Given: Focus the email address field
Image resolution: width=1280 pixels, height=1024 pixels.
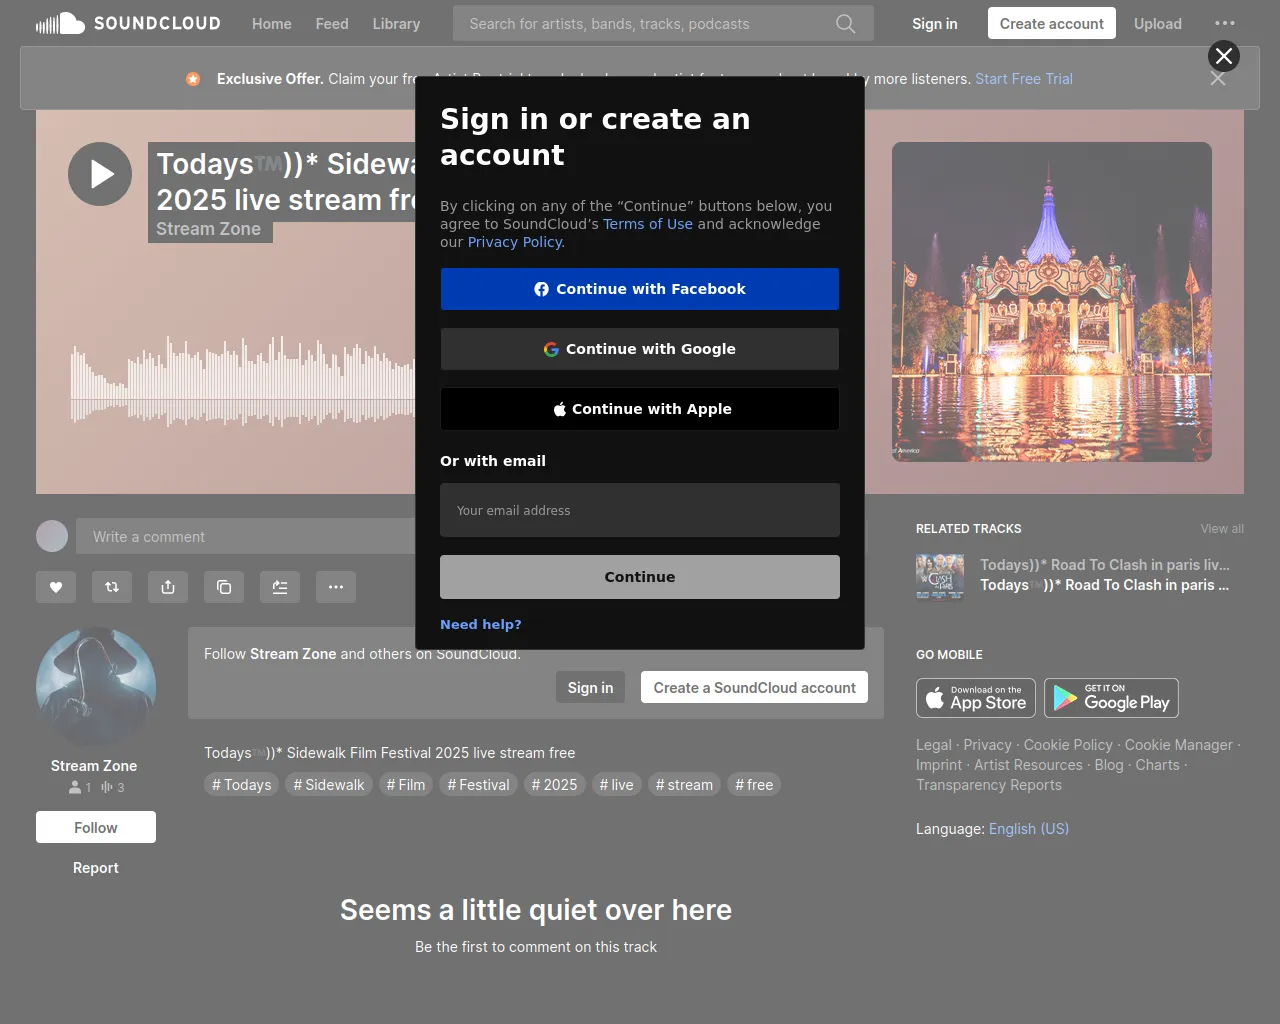Looking at the screenshot, I should coord(640,510).
